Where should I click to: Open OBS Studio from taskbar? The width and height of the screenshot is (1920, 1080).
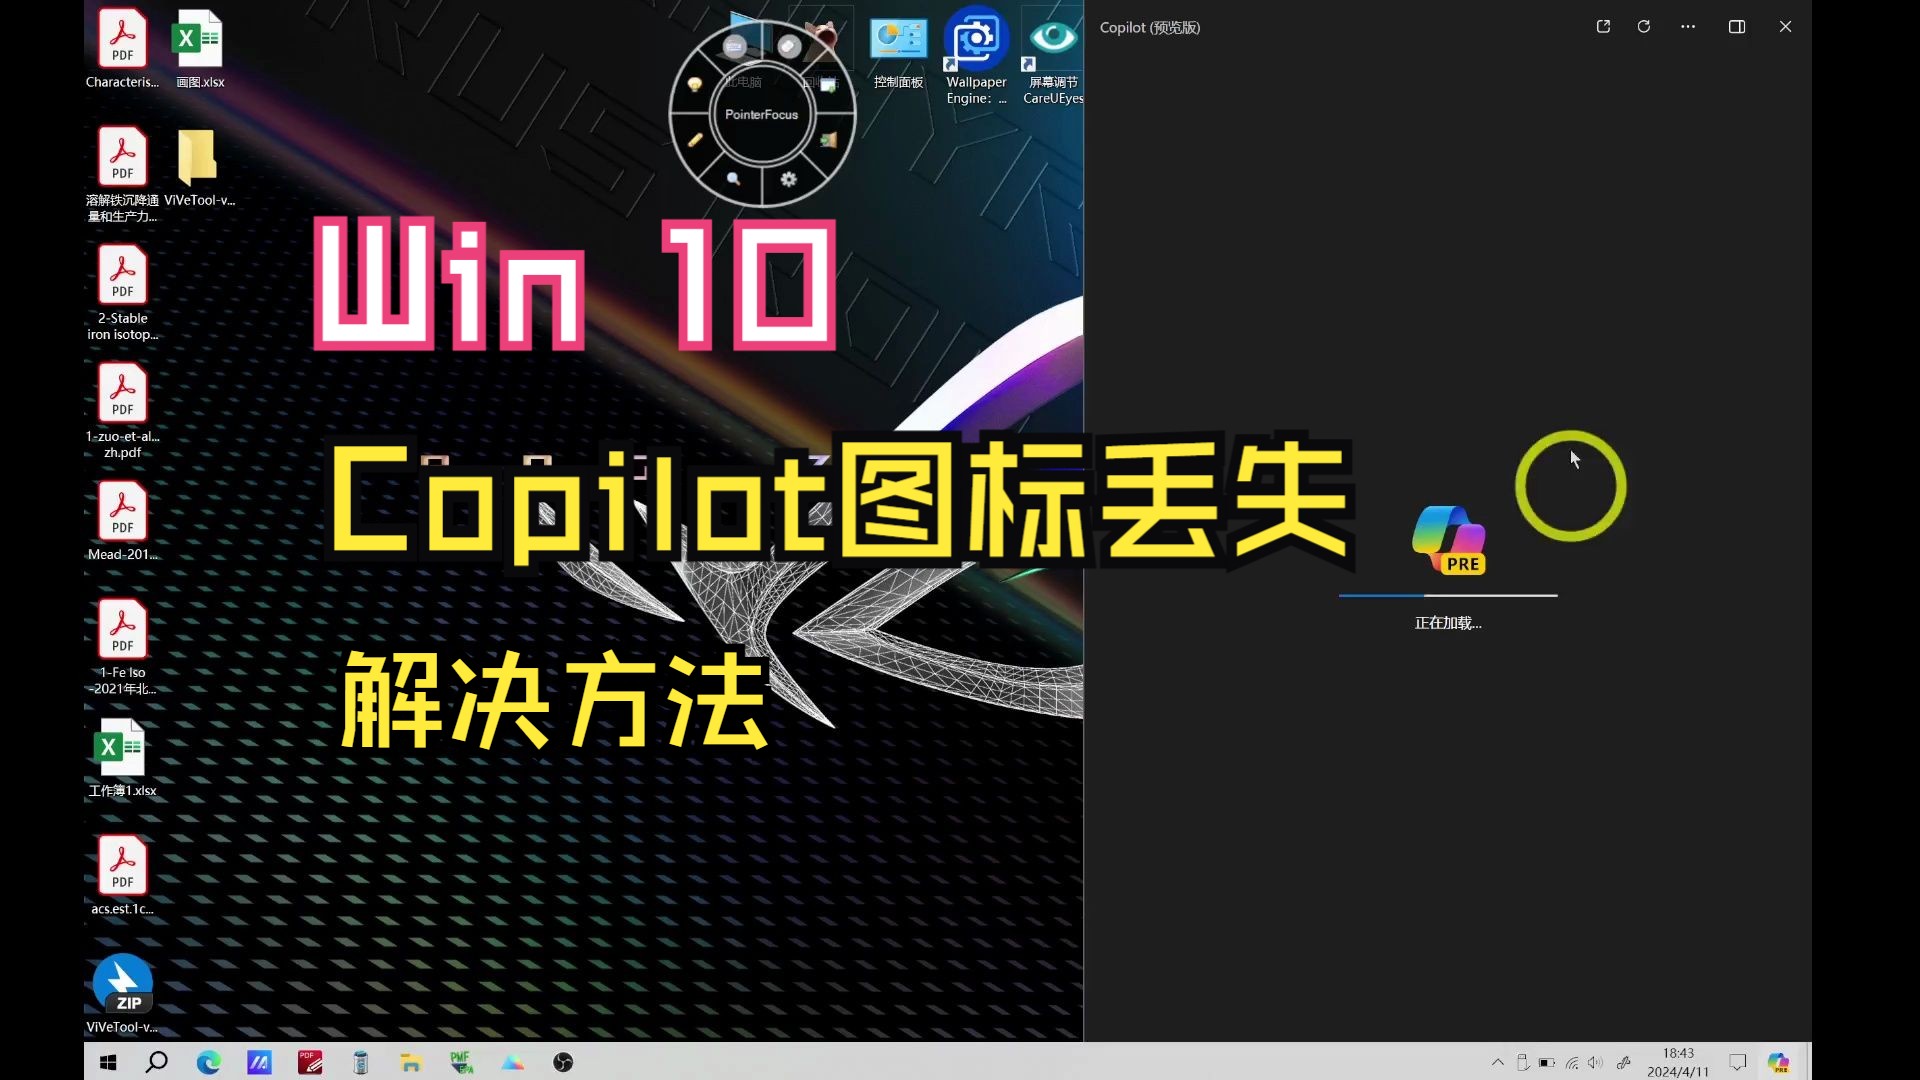pyautogui.click(x=563, y=1062)
